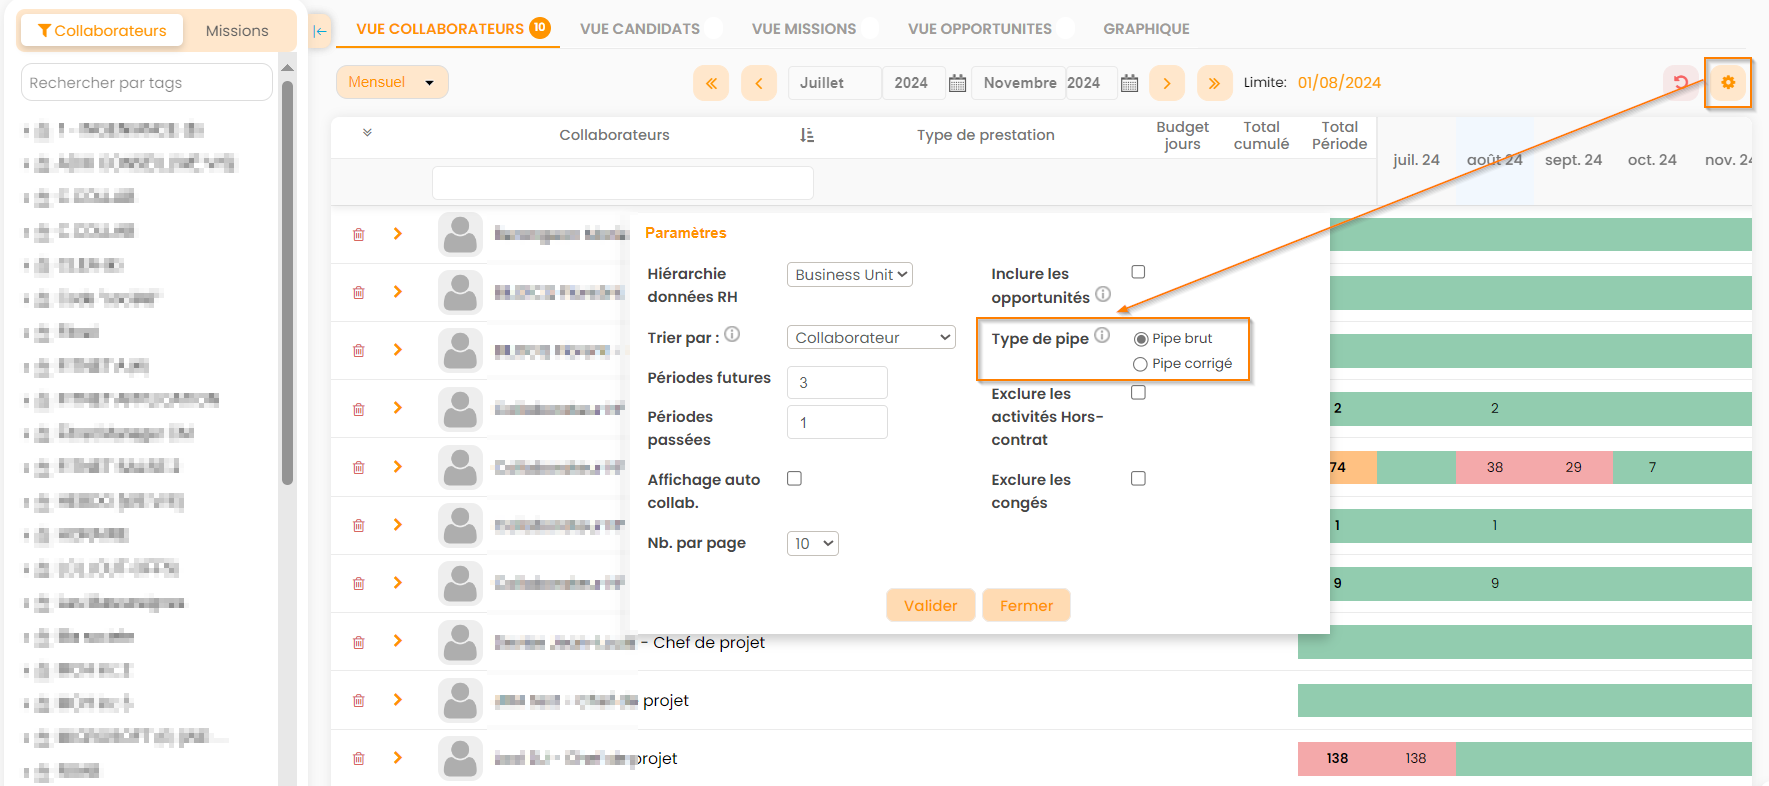
Task: Click the sort order icon beside Collaborateurs
Action: 807,135
